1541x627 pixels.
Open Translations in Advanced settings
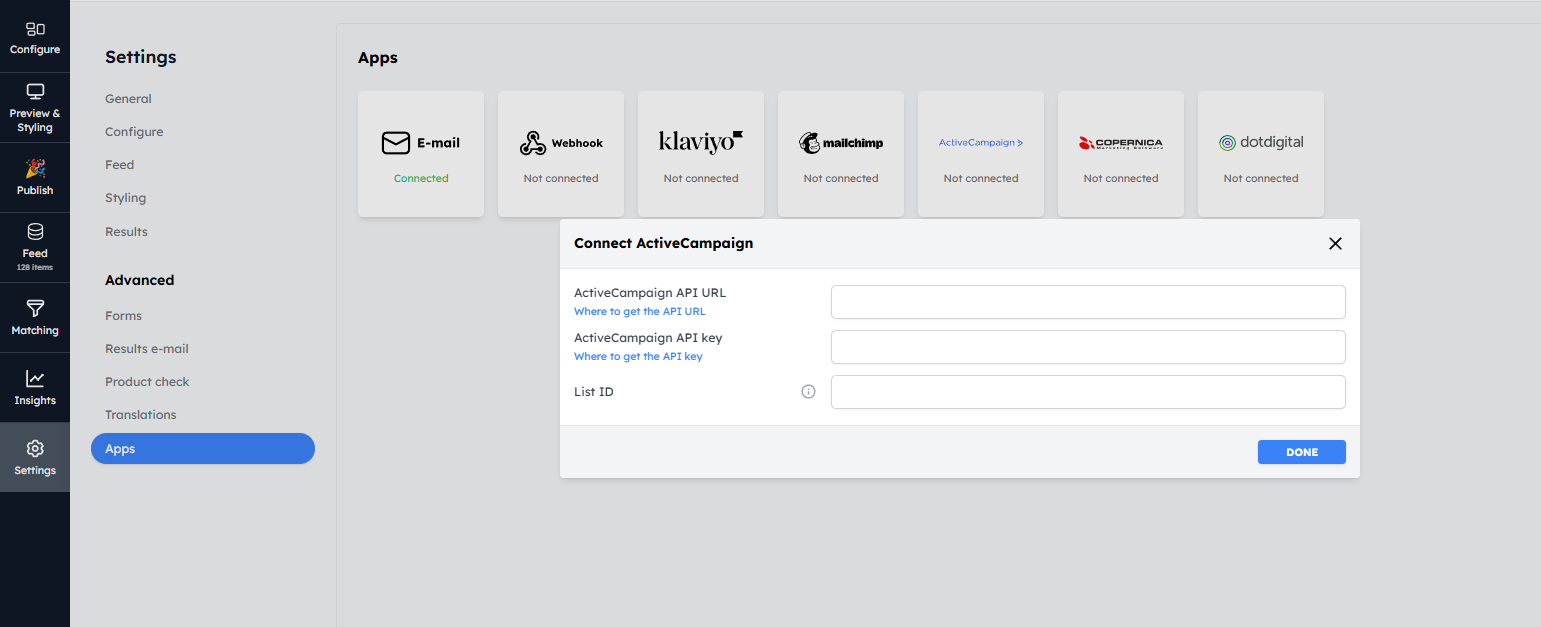141,415
